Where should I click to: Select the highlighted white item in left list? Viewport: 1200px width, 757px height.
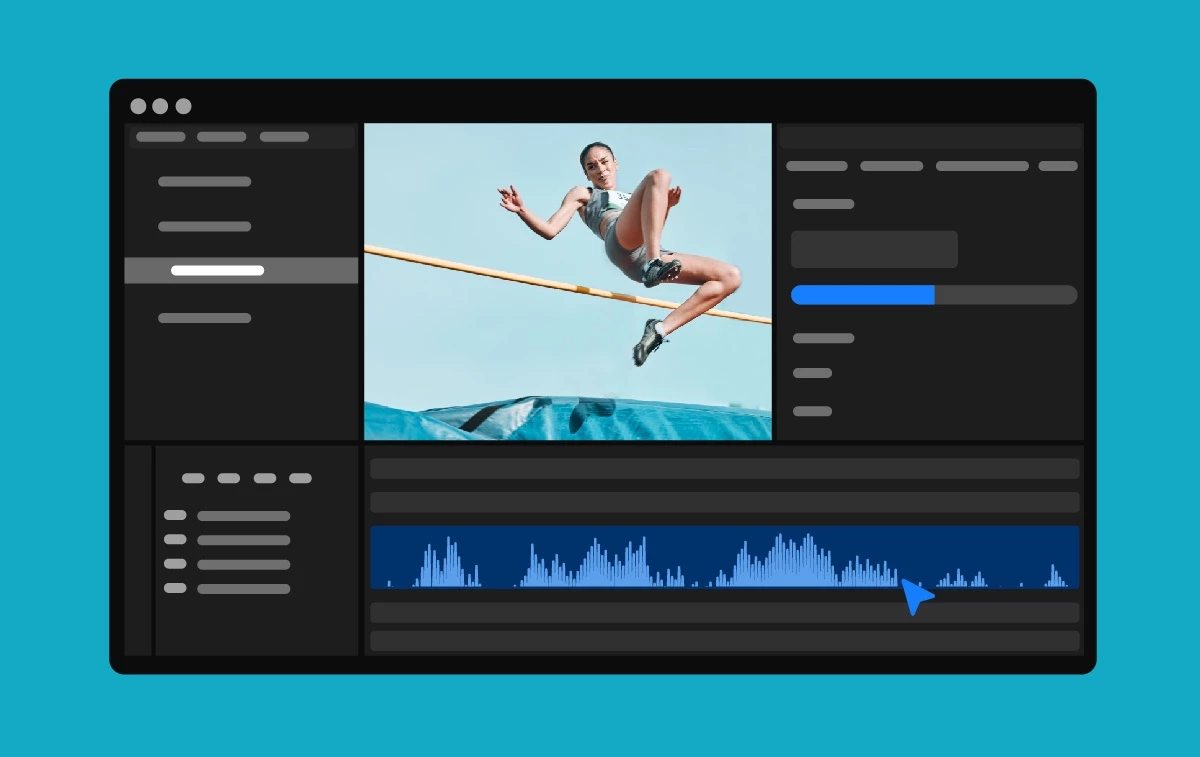217,270
